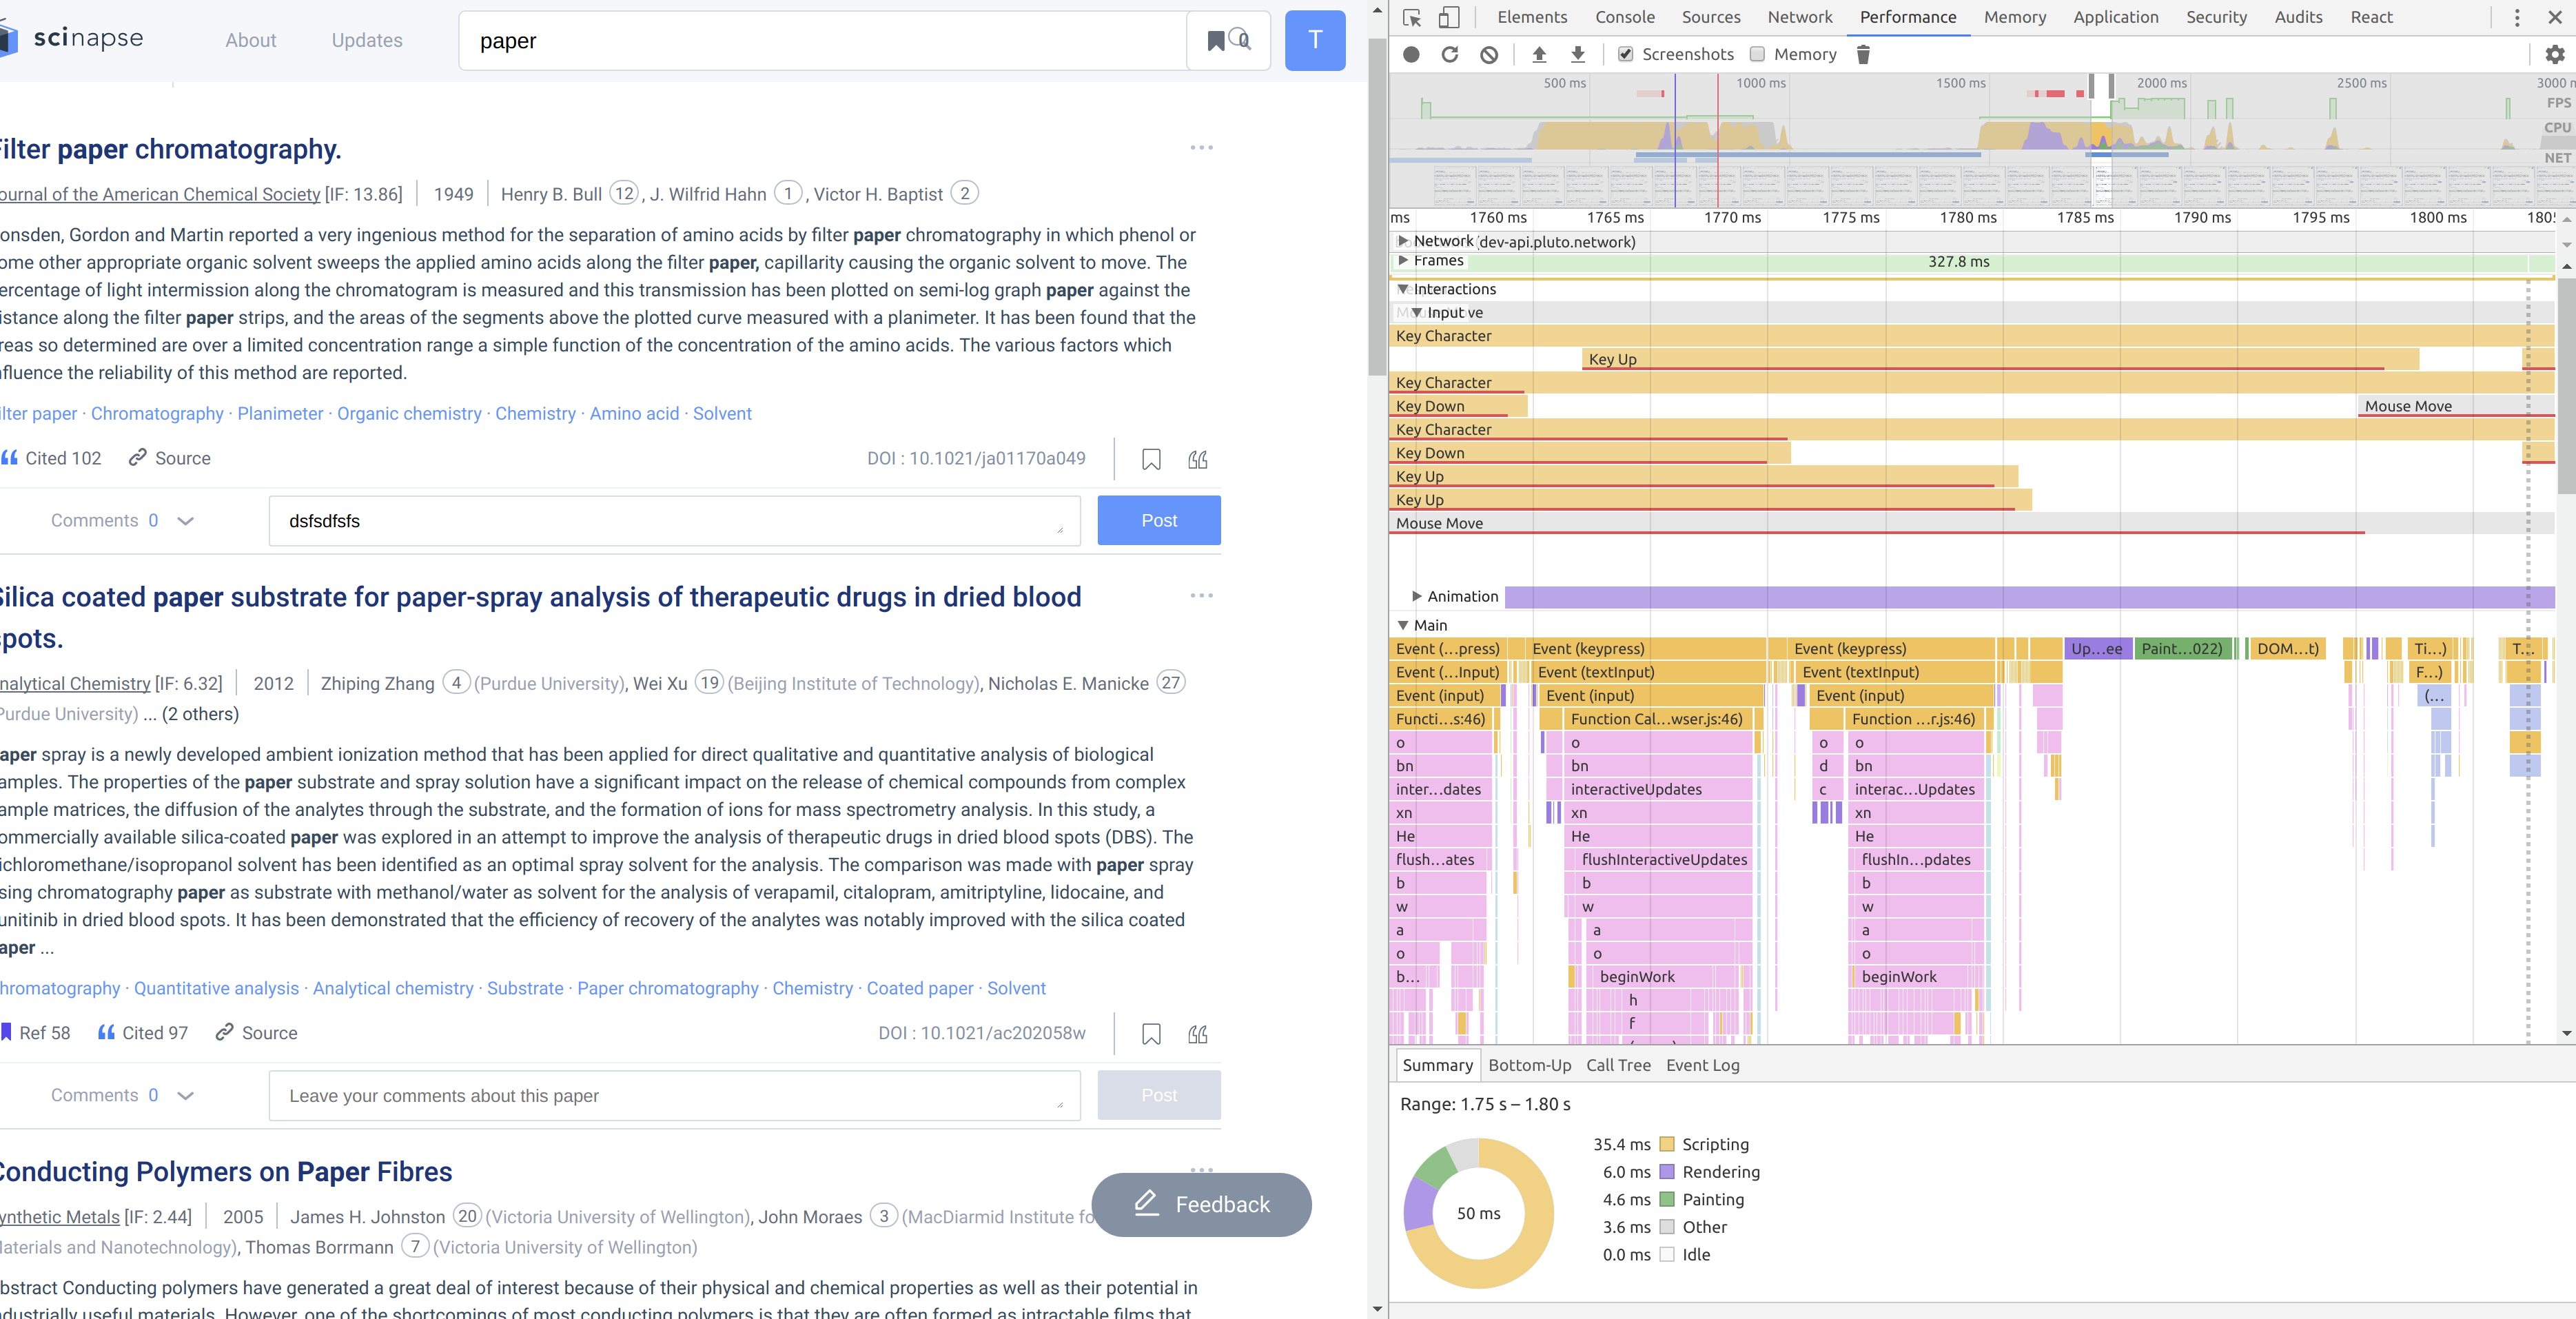This screenshot has height=1319, width=2576.
Task: Click the paper search input field
Action: point(820,41)
